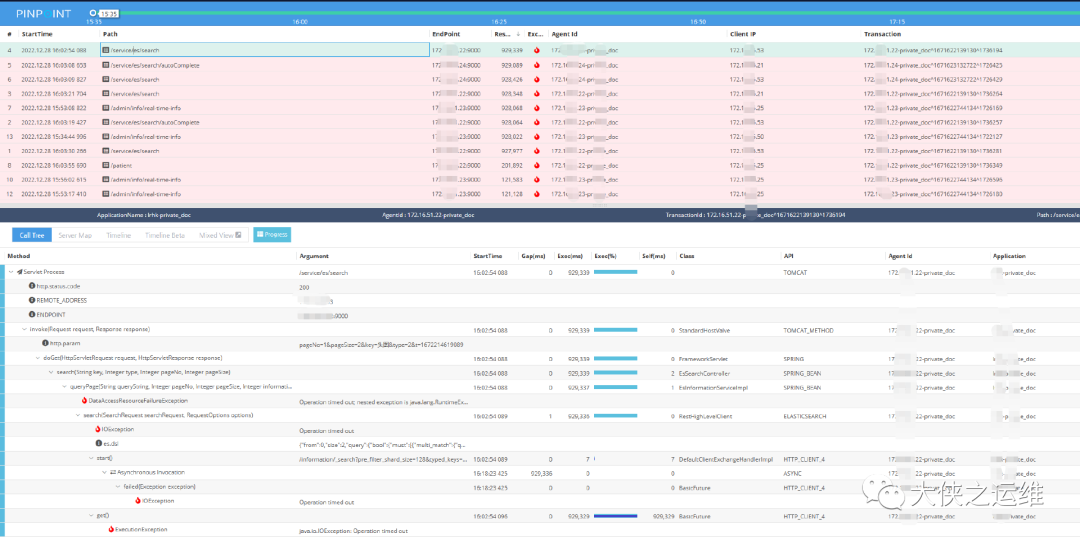Image resolution: width=1080 pixels, height=542 pixels.
Task: Click the Pinpoint logo in header
Action: point(44,13)
